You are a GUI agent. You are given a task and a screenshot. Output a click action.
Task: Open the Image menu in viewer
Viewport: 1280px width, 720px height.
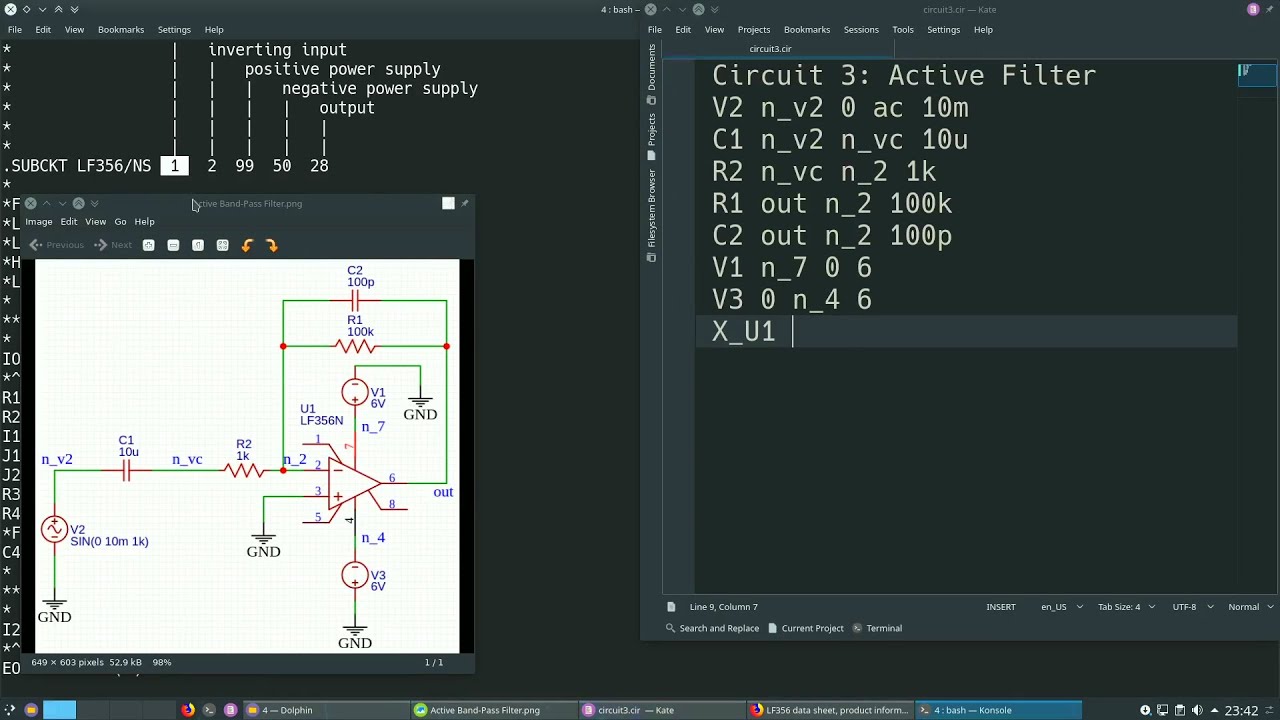tap(38, 222)
